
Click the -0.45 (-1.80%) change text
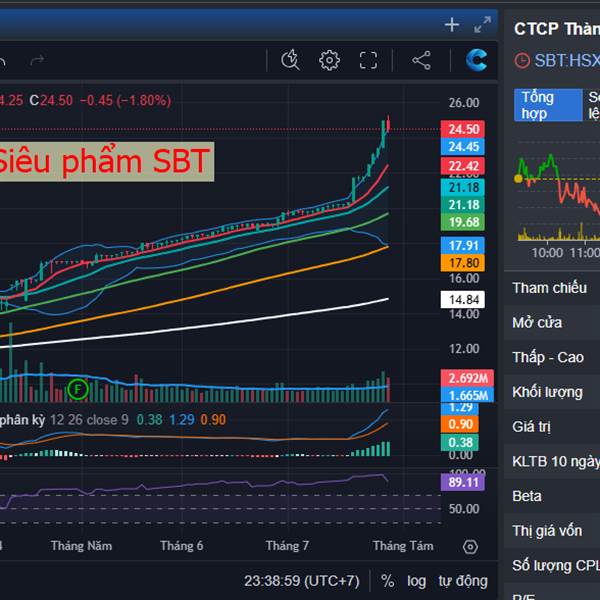pyautogui.click(x=125, y=100)
